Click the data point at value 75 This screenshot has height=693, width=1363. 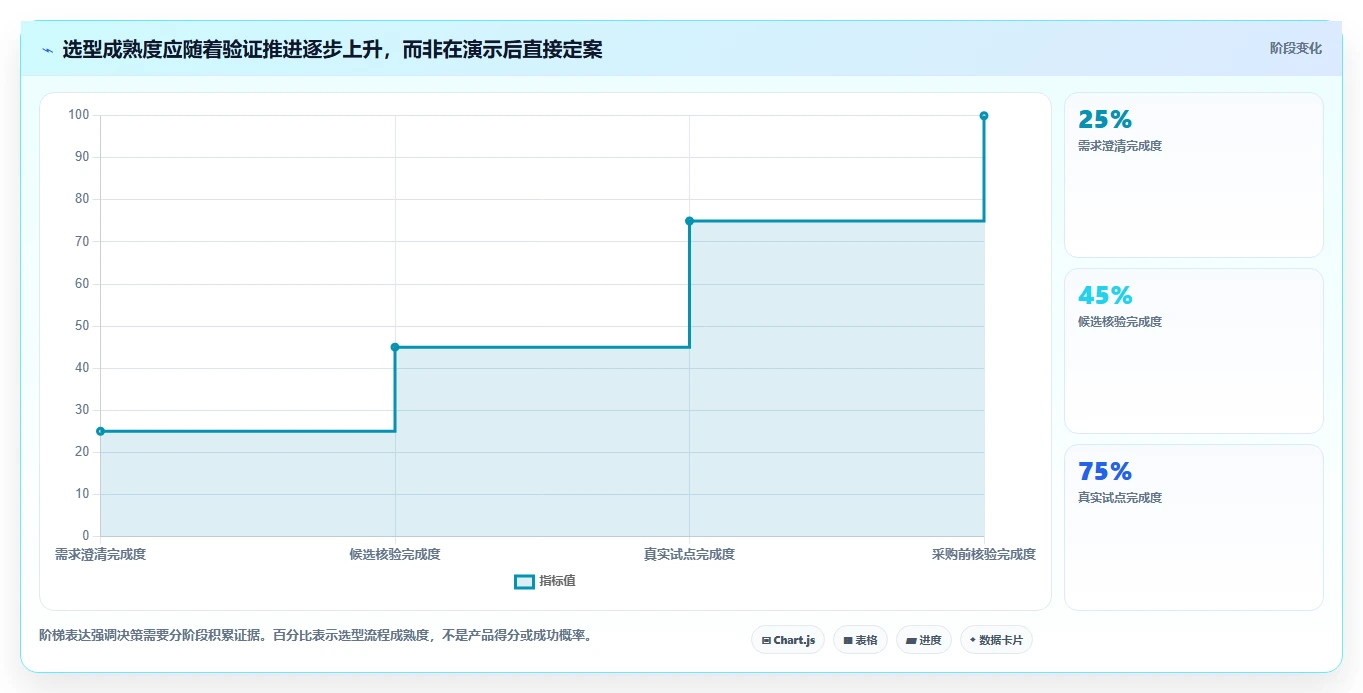point(689,221)
